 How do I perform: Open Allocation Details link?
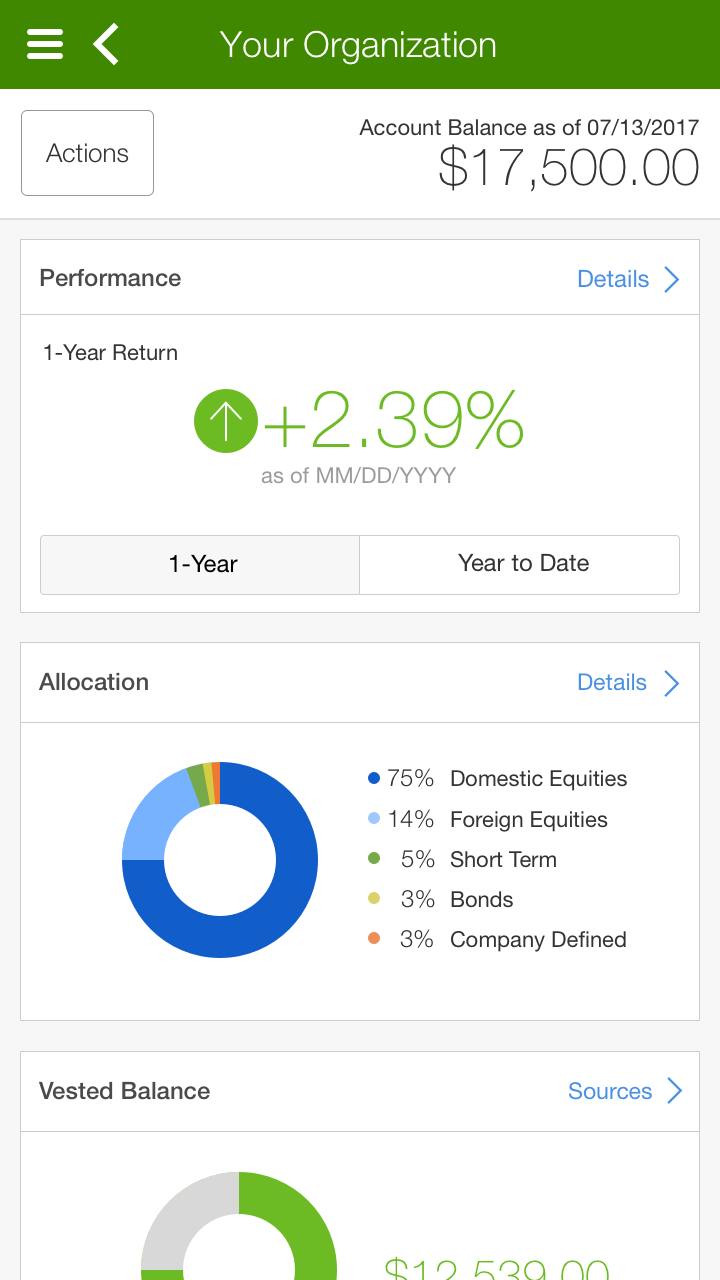tap(612, 683)
